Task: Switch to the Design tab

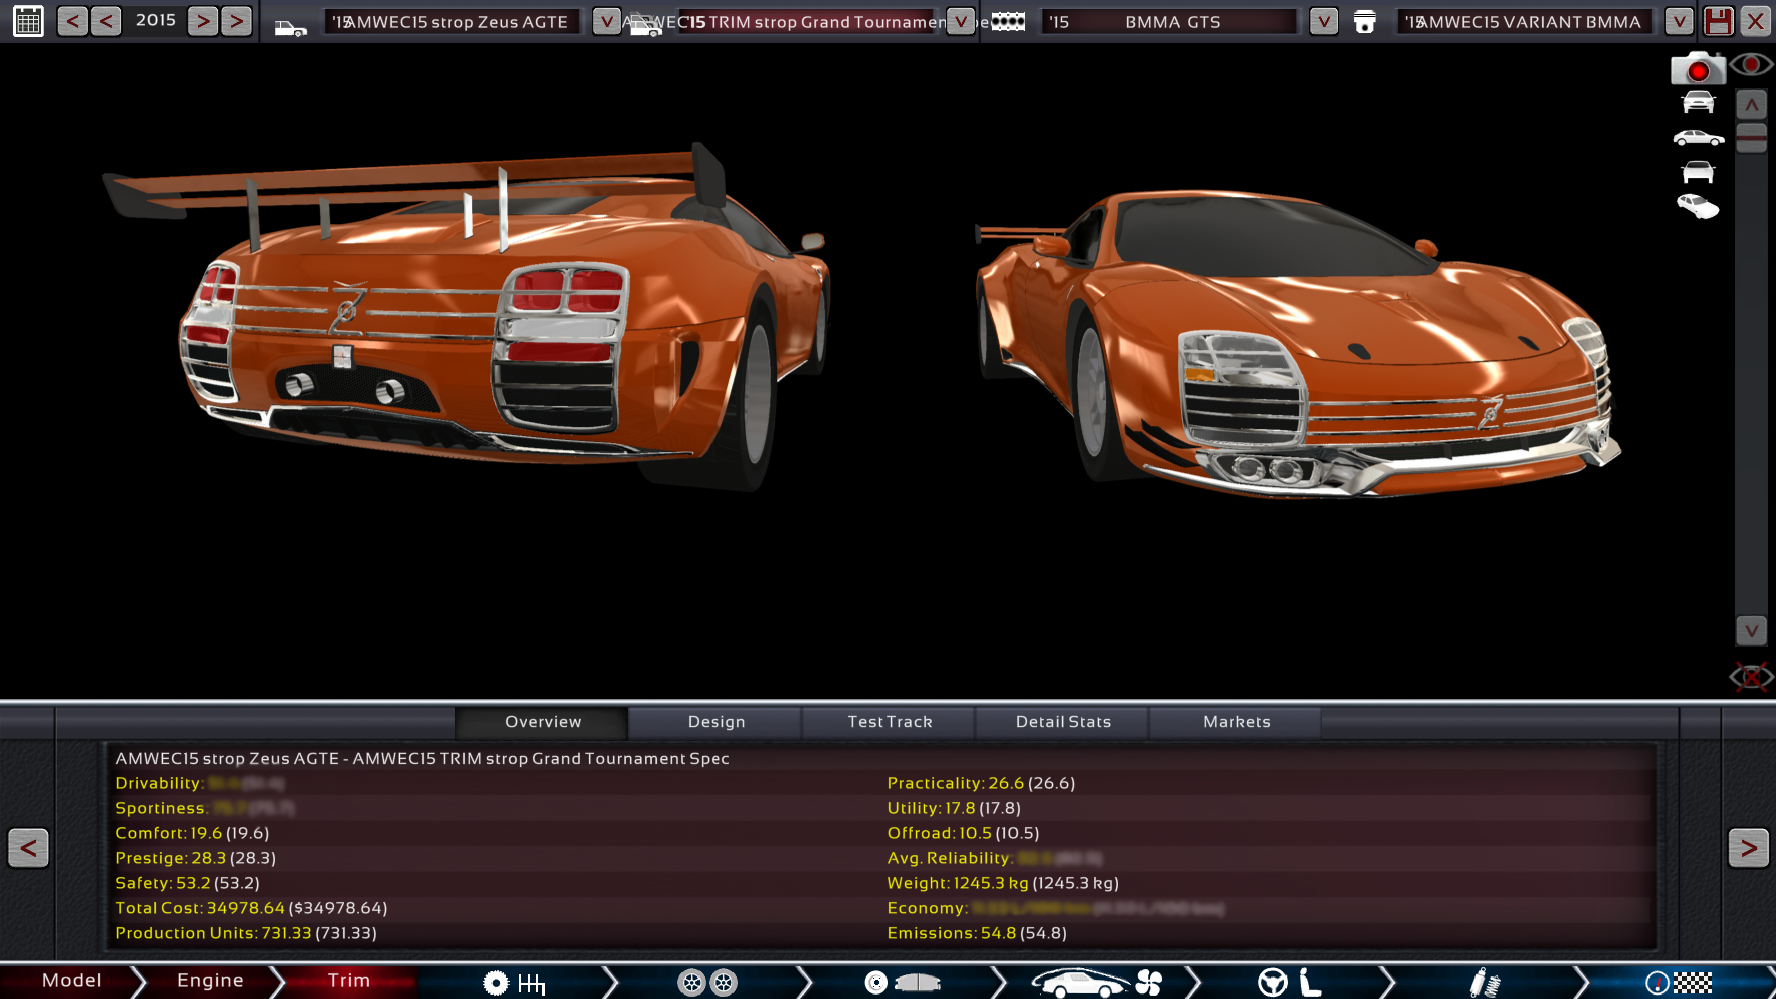Action: pos(716,722)
